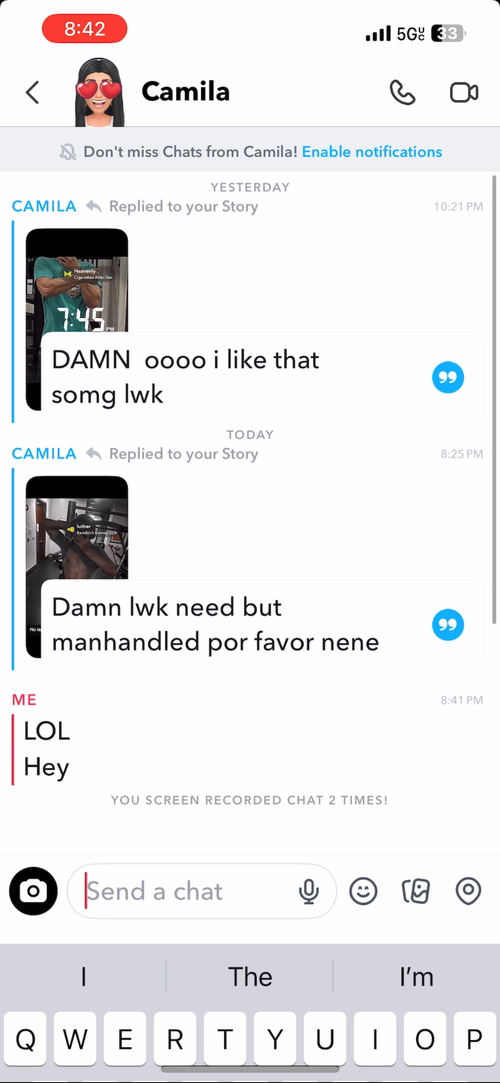Tap quote icon on 'manhandled' message

(x=448, y=625)
